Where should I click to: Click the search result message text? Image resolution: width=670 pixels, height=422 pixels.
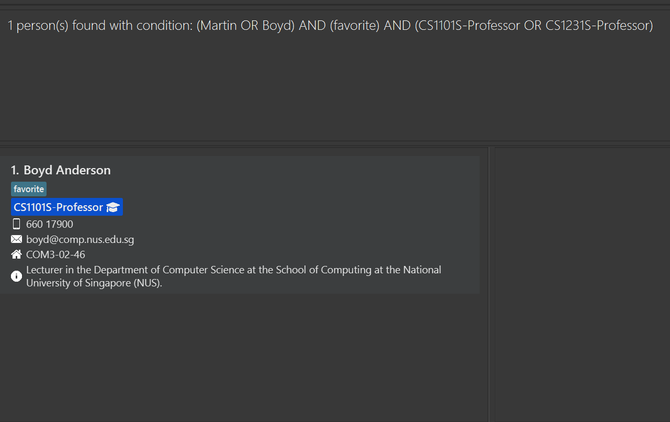[x=330, y=26]
